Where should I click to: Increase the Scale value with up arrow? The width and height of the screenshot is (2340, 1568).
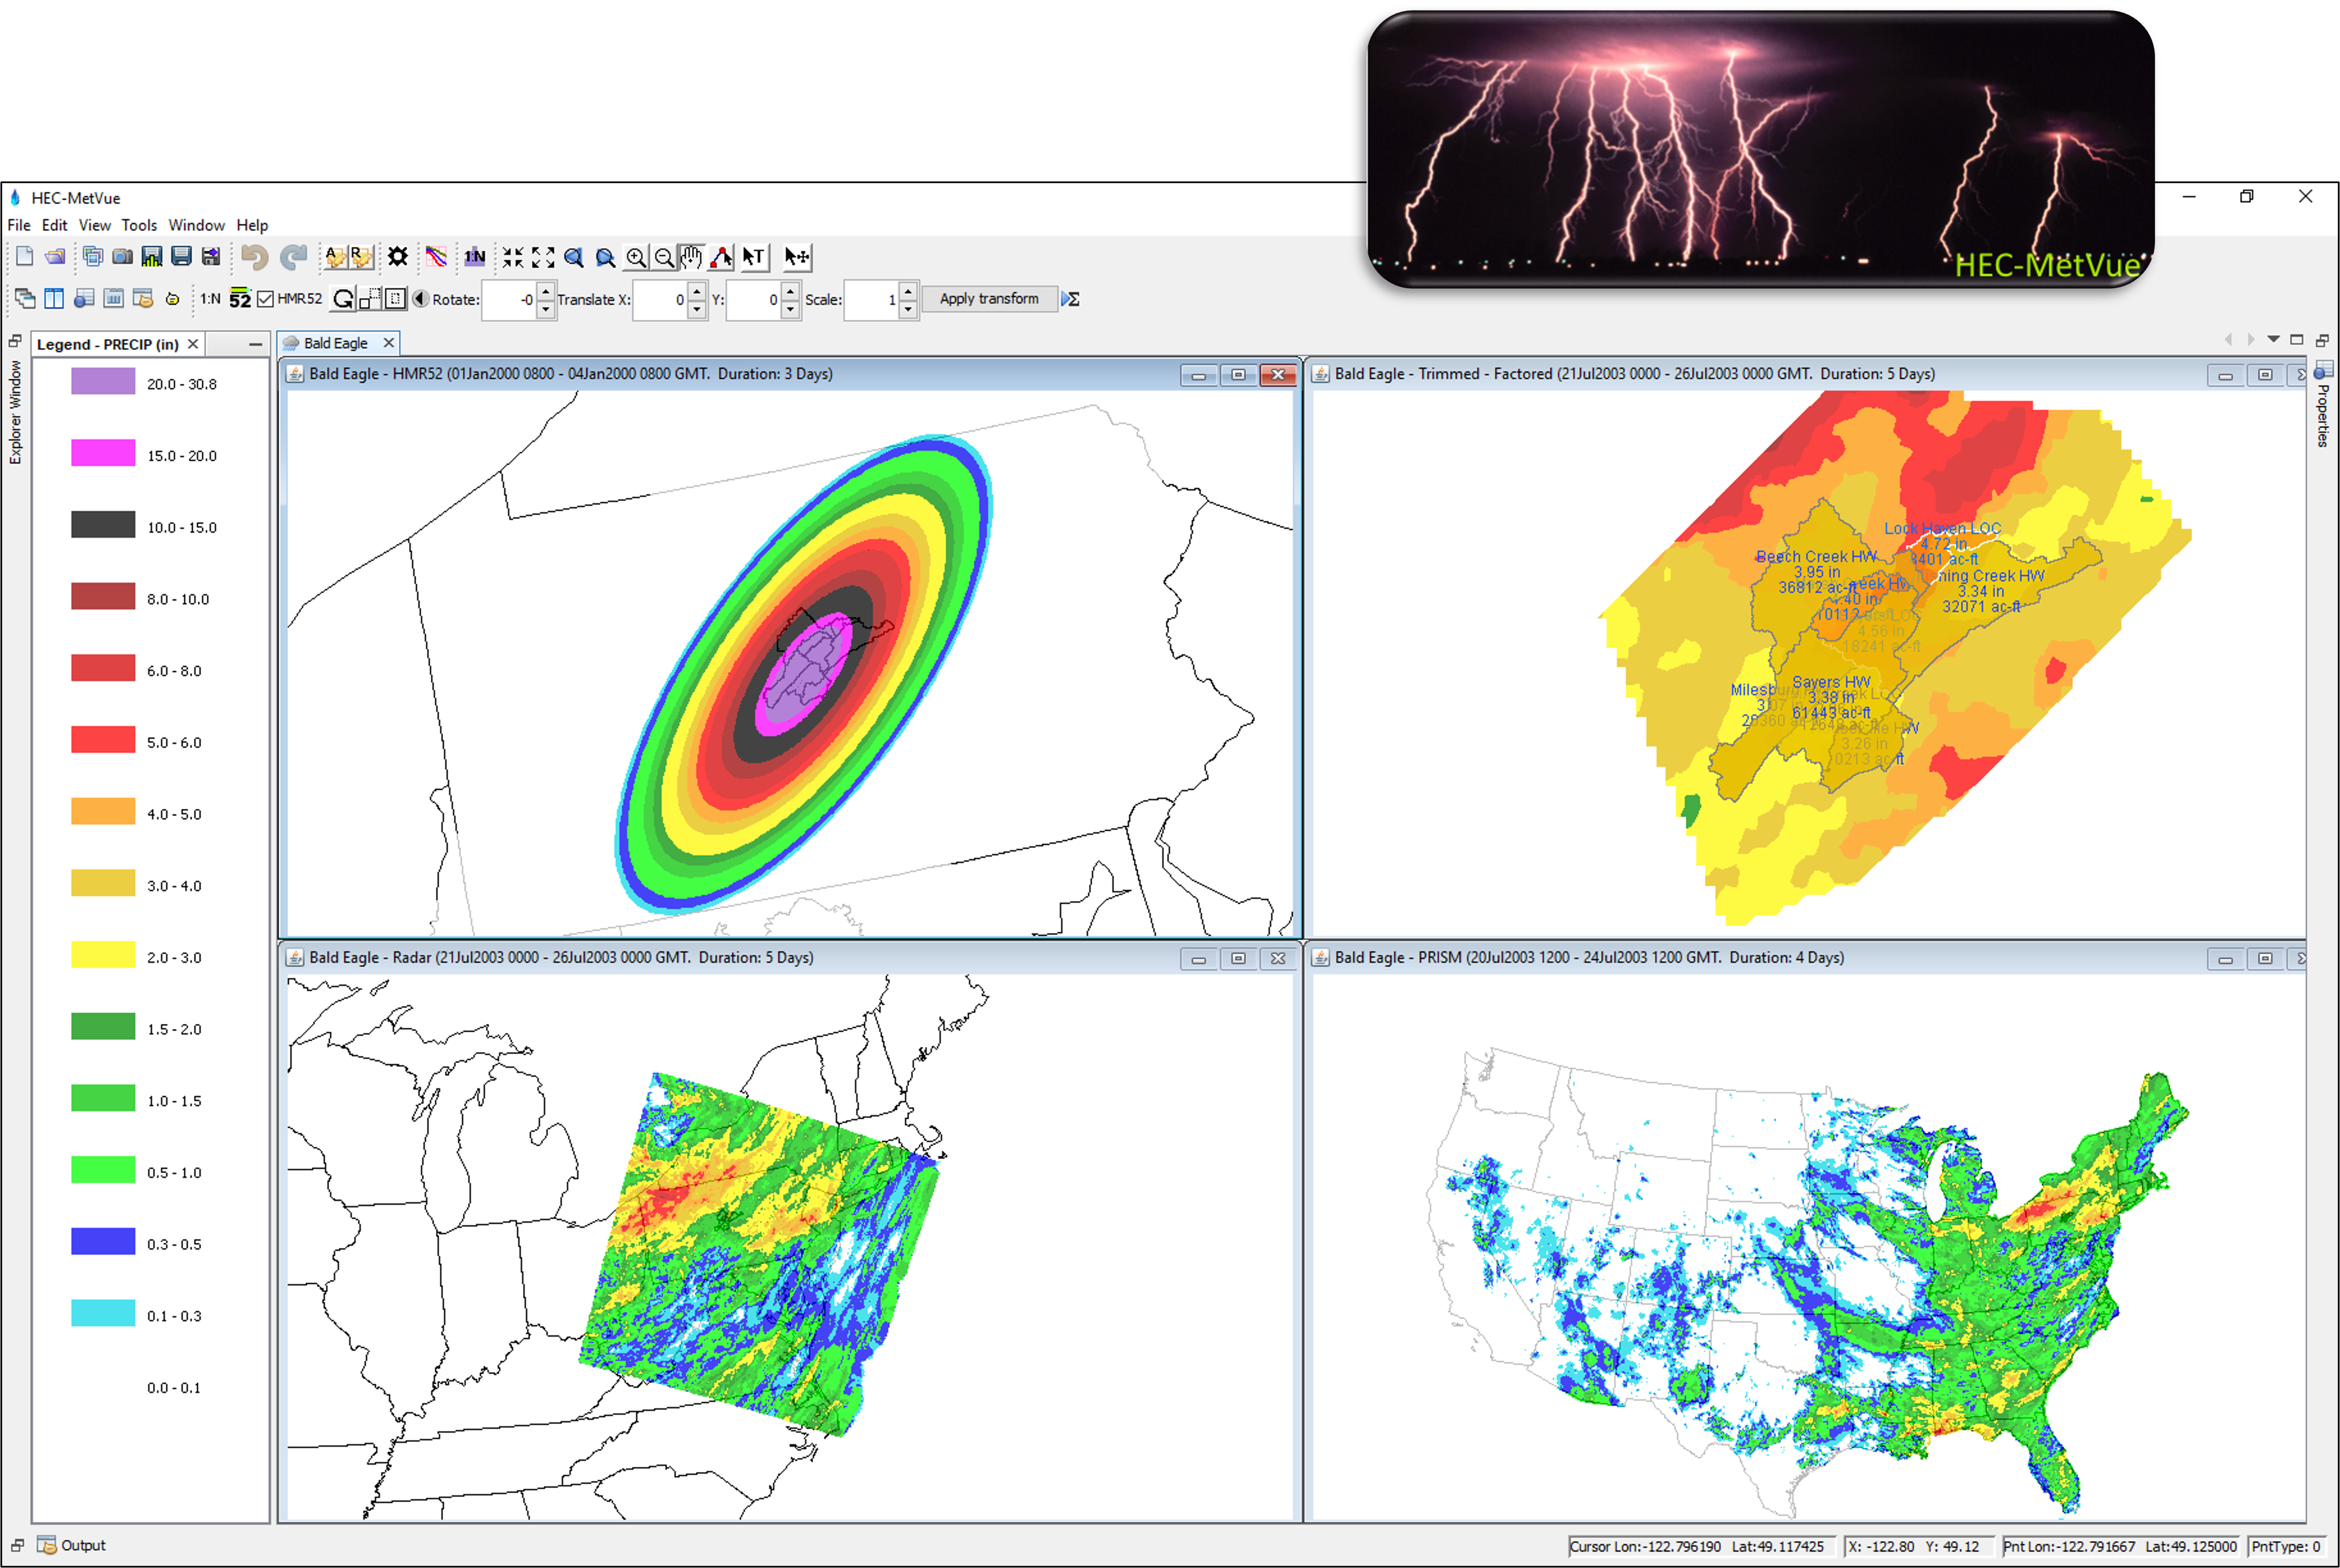point(908,291)
